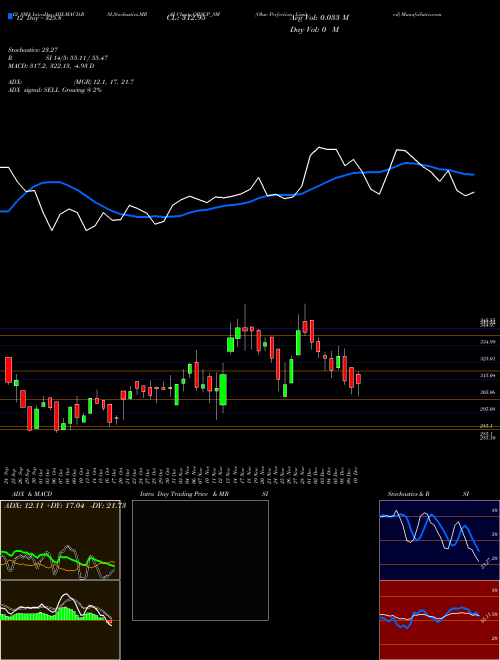Click the "Day Vol: 0 M" label
Viewport: 500px width, 660px height.
point(314,30)
